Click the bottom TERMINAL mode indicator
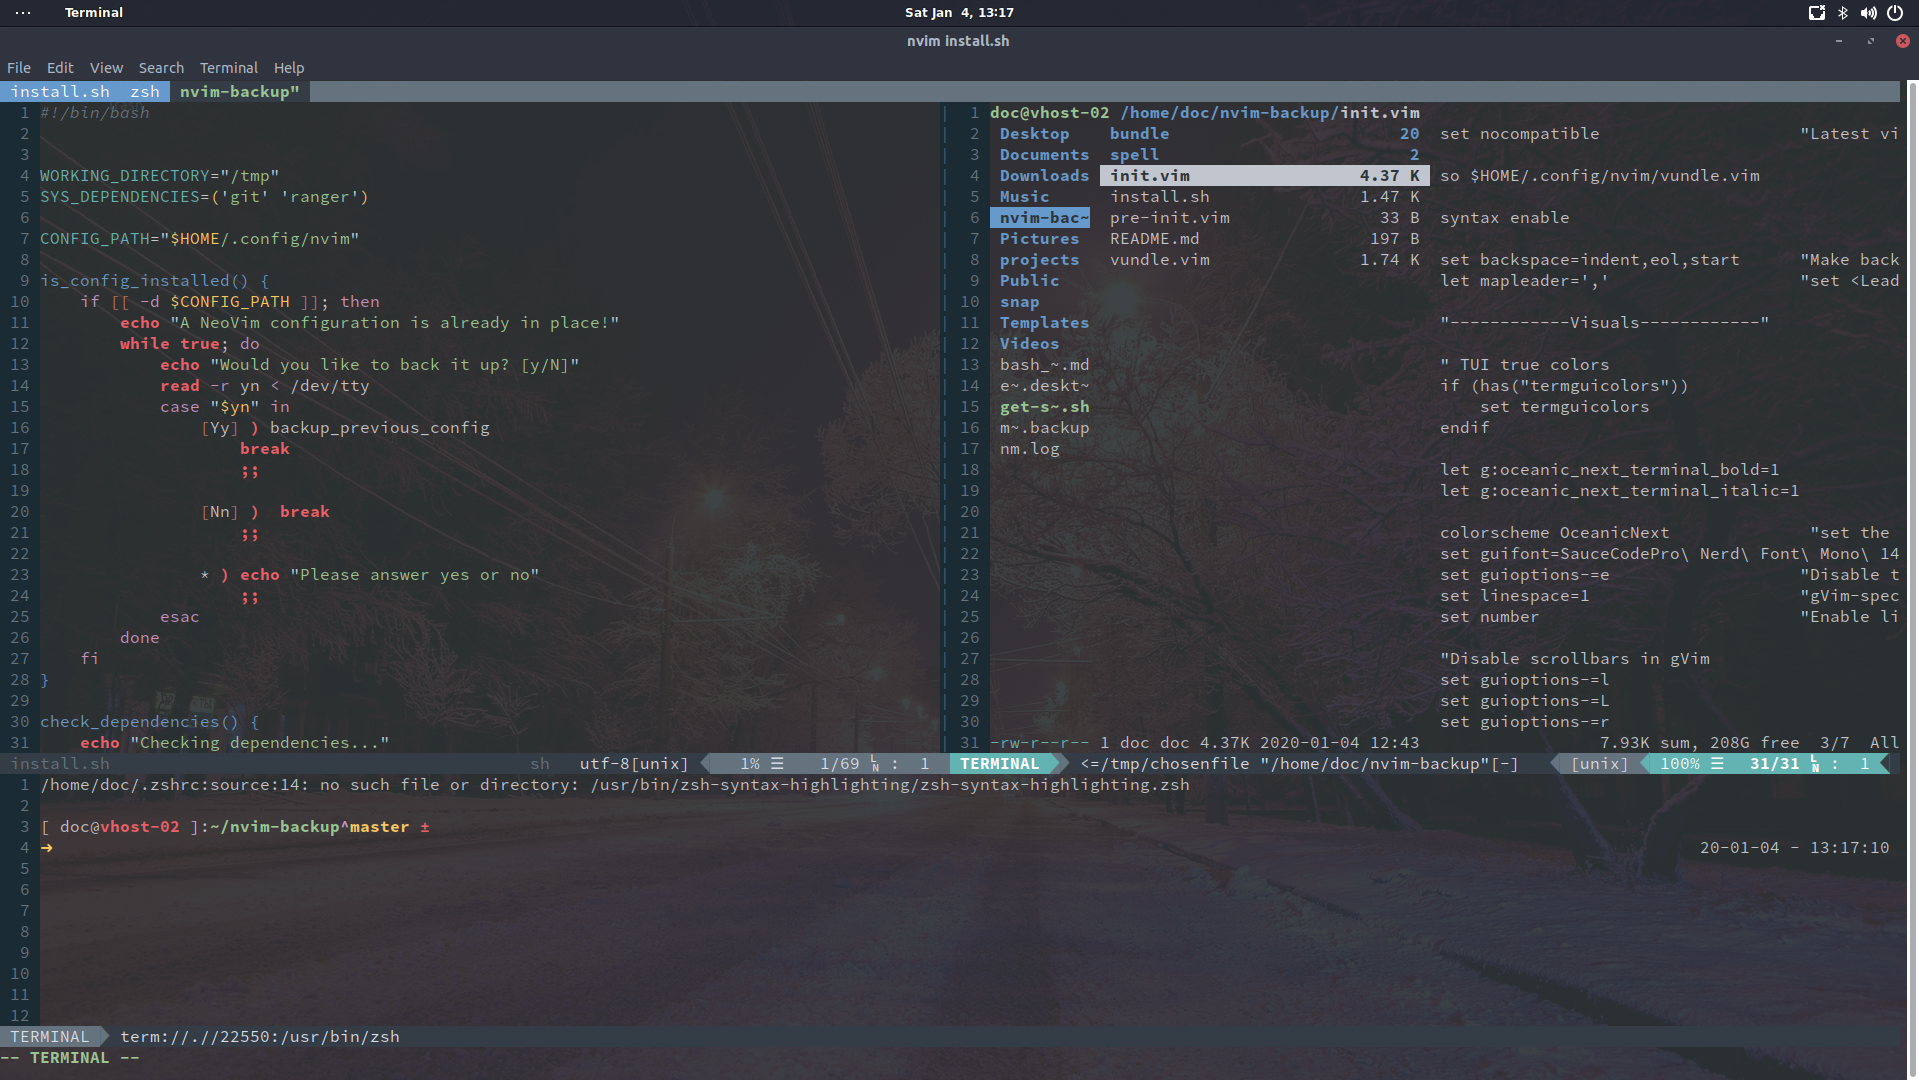 pos(49,1037)
